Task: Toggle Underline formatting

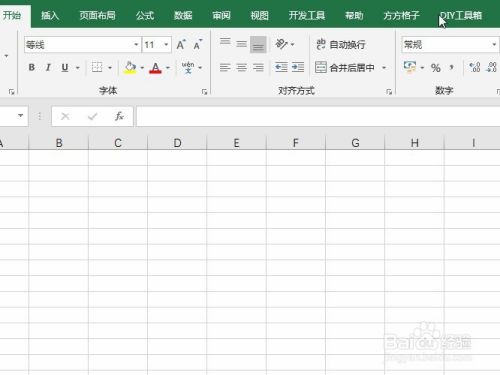Action: pyautogui.click(x=65, y=68)
